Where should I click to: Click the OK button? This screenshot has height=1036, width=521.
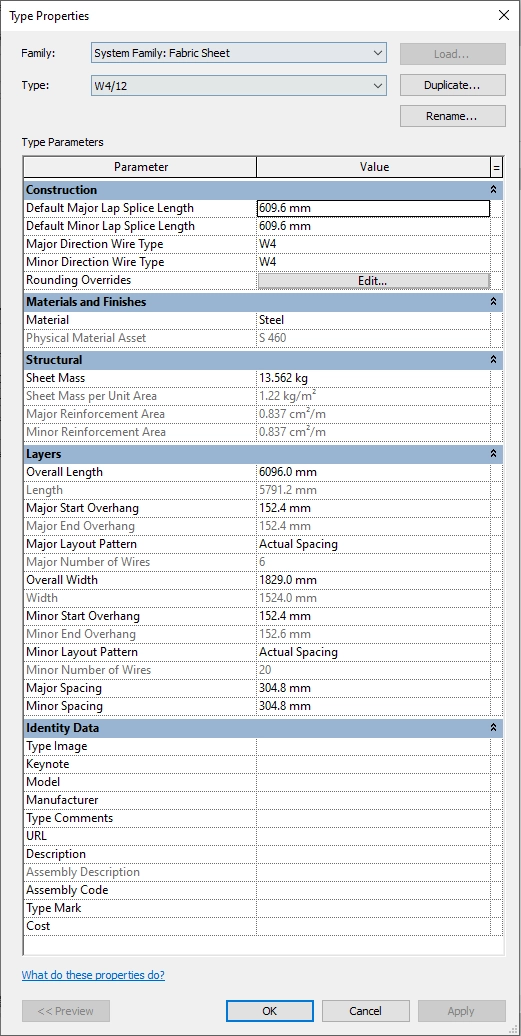click(x=269, y=1011)
